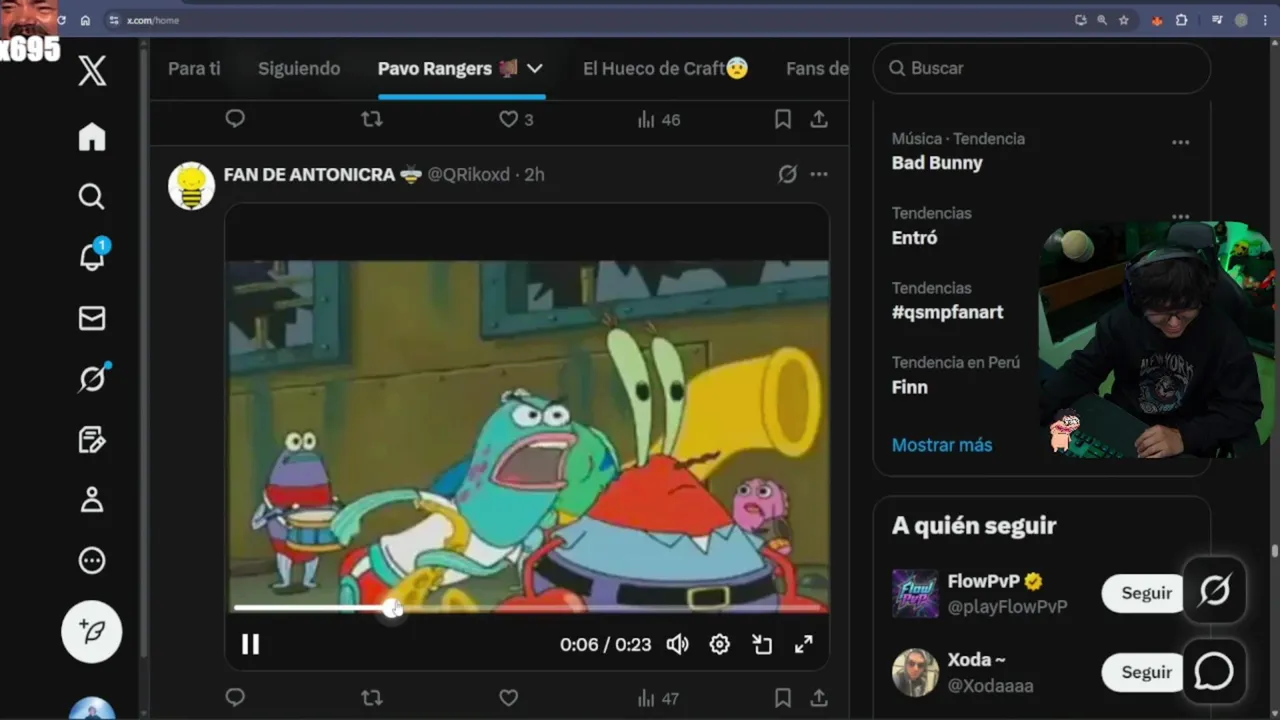Pause the playing video
The image size is (1280, 720).
(250, 644)
